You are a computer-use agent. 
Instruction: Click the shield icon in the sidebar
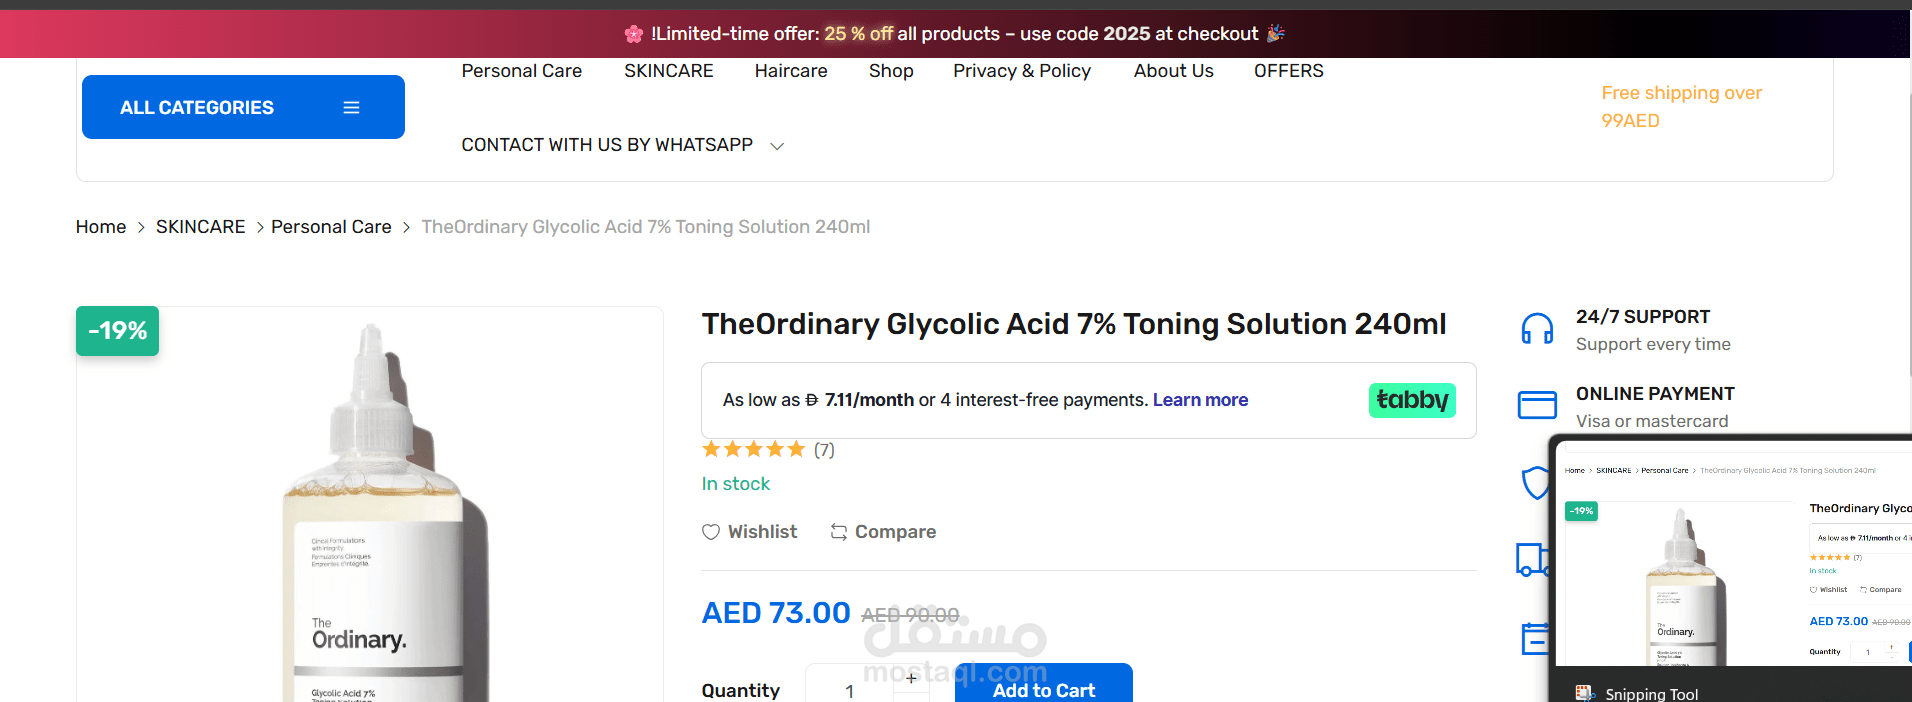1534,482
